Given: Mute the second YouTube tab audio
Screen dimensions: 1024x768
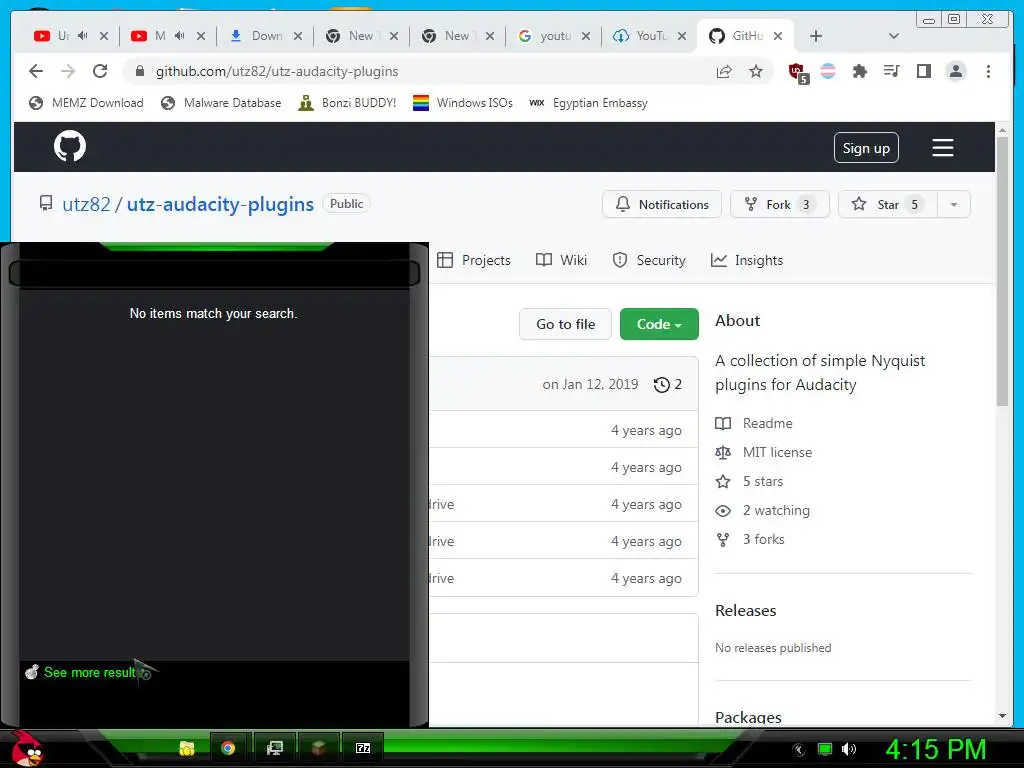Looking at the screenshot, I should [x=180, y=36].
